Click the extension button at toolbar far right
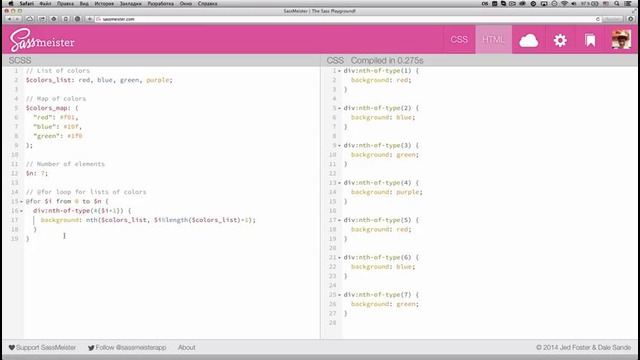The width and height of the screenshot is (640, 360). click(x=631, y=19)
